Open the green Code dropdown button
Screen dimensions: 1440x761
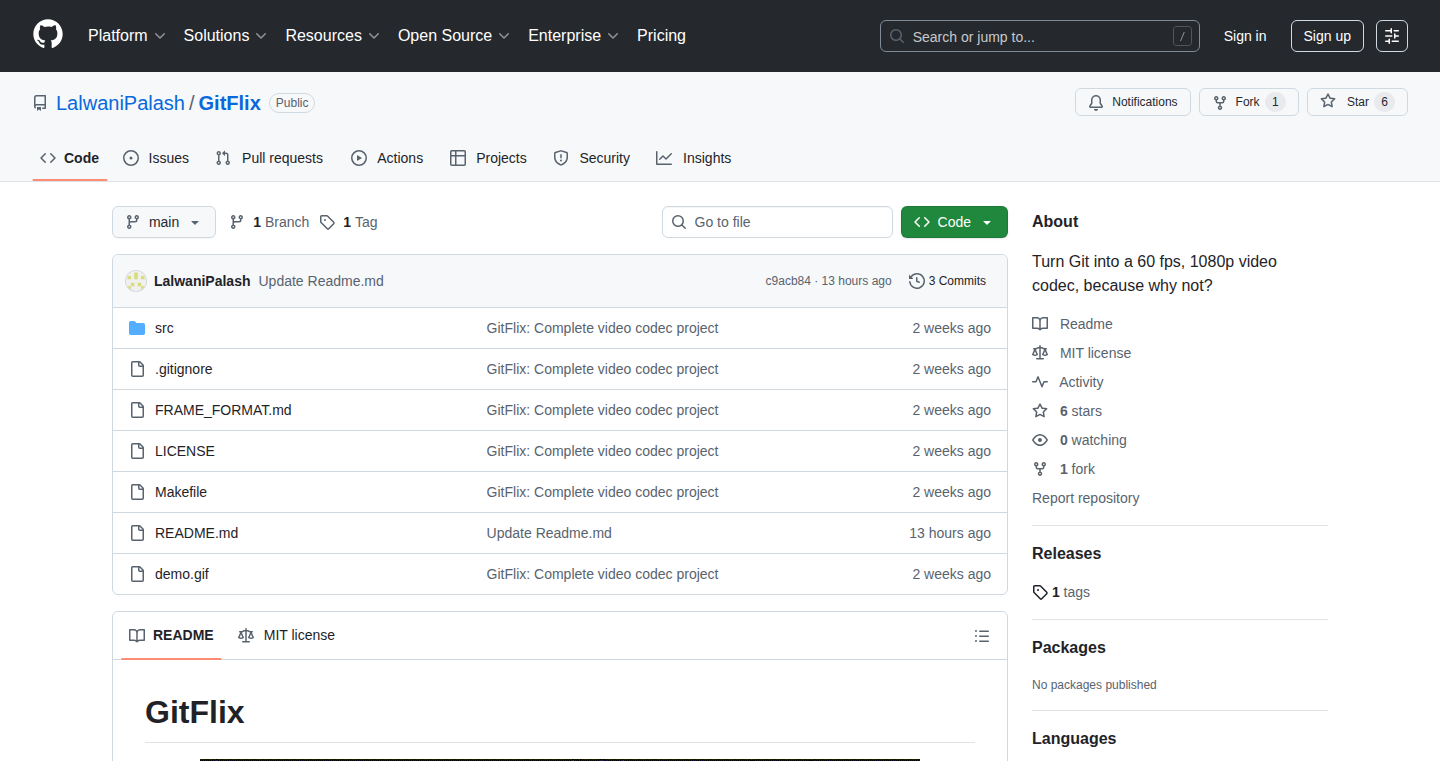coord(954,222)
